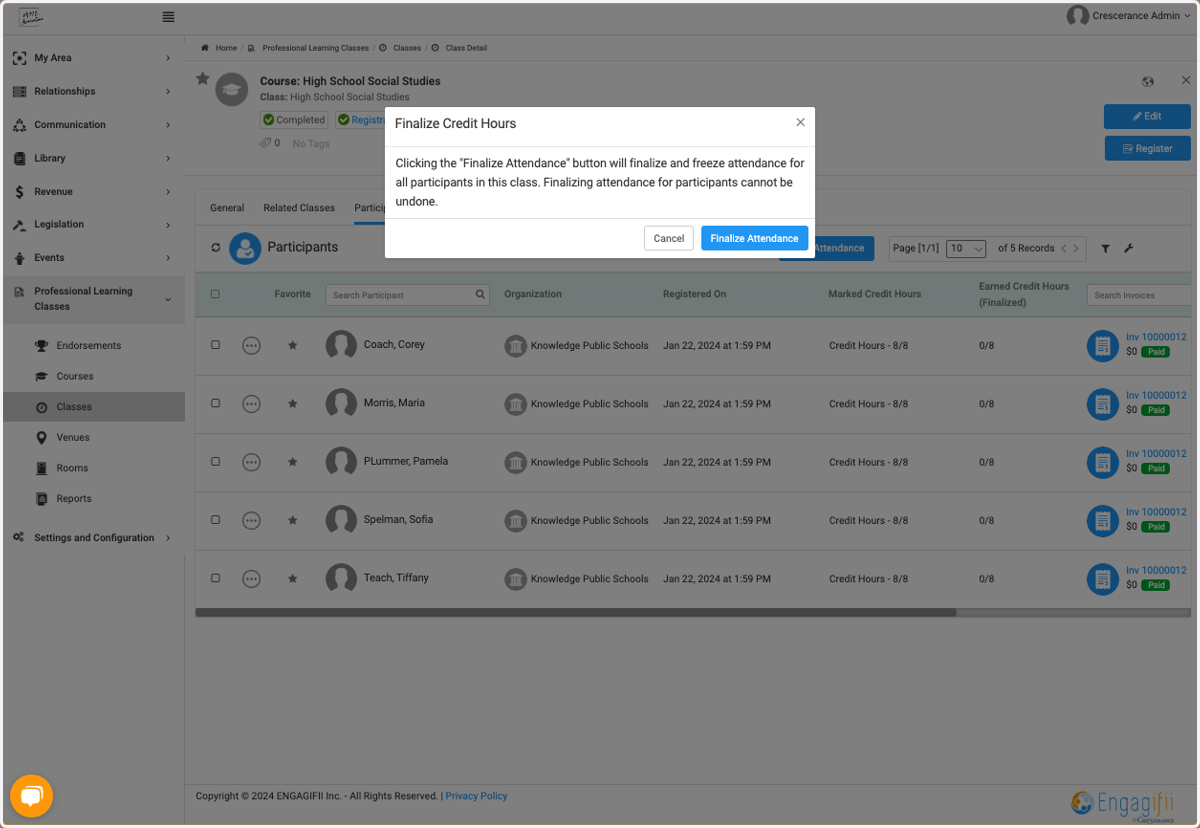Click next page arrow in pagination
The image size is (1200, 828).
pos(1076,249)
